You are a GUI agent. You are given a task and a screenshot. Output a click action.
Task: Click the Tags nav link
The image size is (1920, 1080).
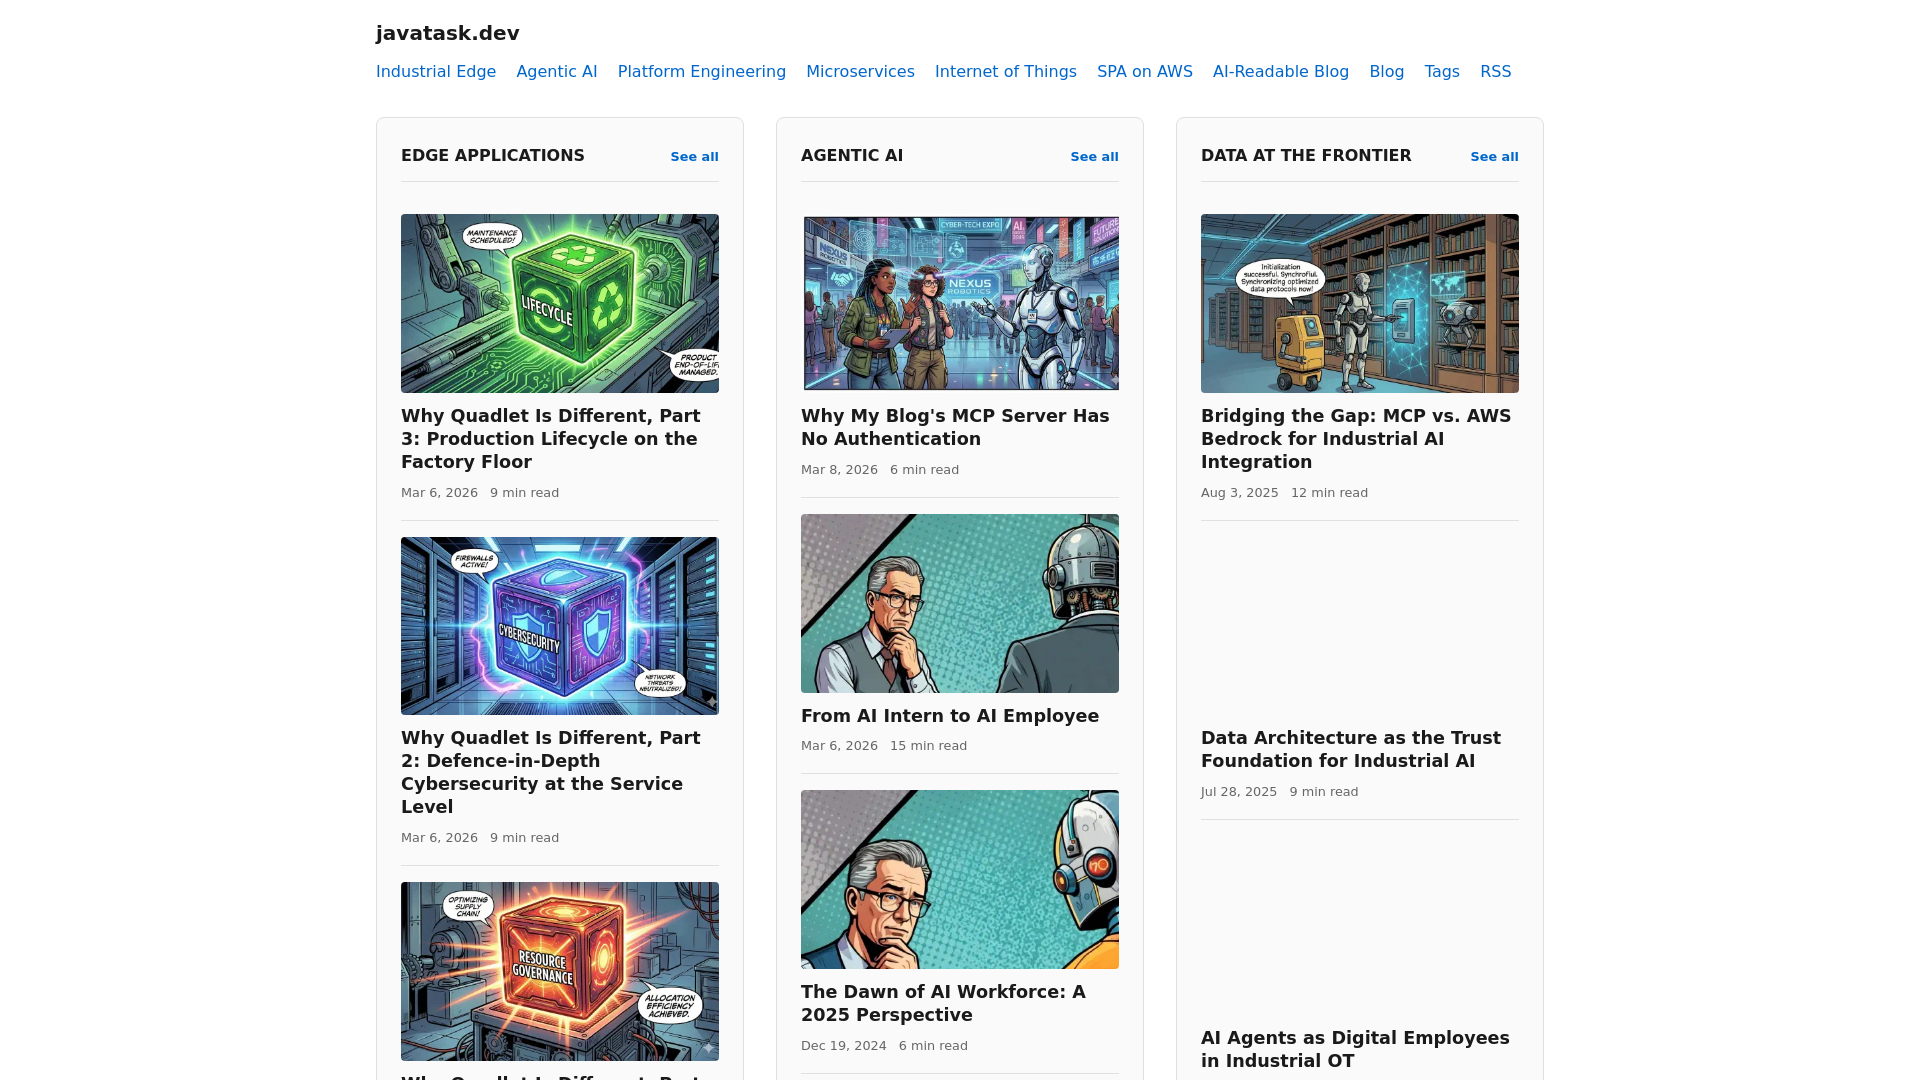(x=1441, y=72)
